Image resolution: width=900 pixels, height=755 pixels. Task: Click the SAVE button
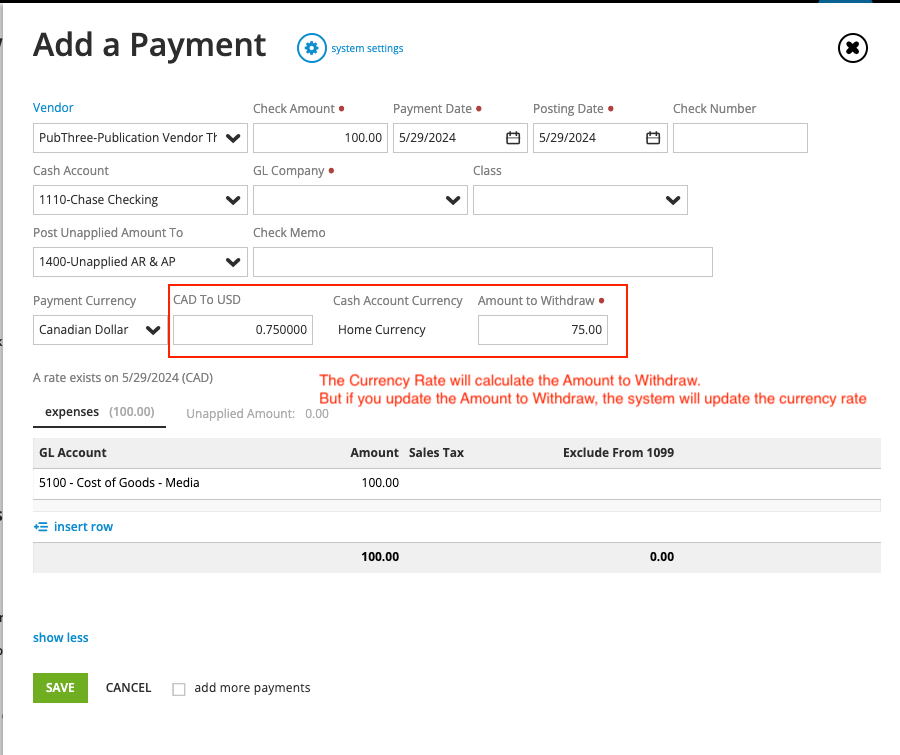[59, 687]
